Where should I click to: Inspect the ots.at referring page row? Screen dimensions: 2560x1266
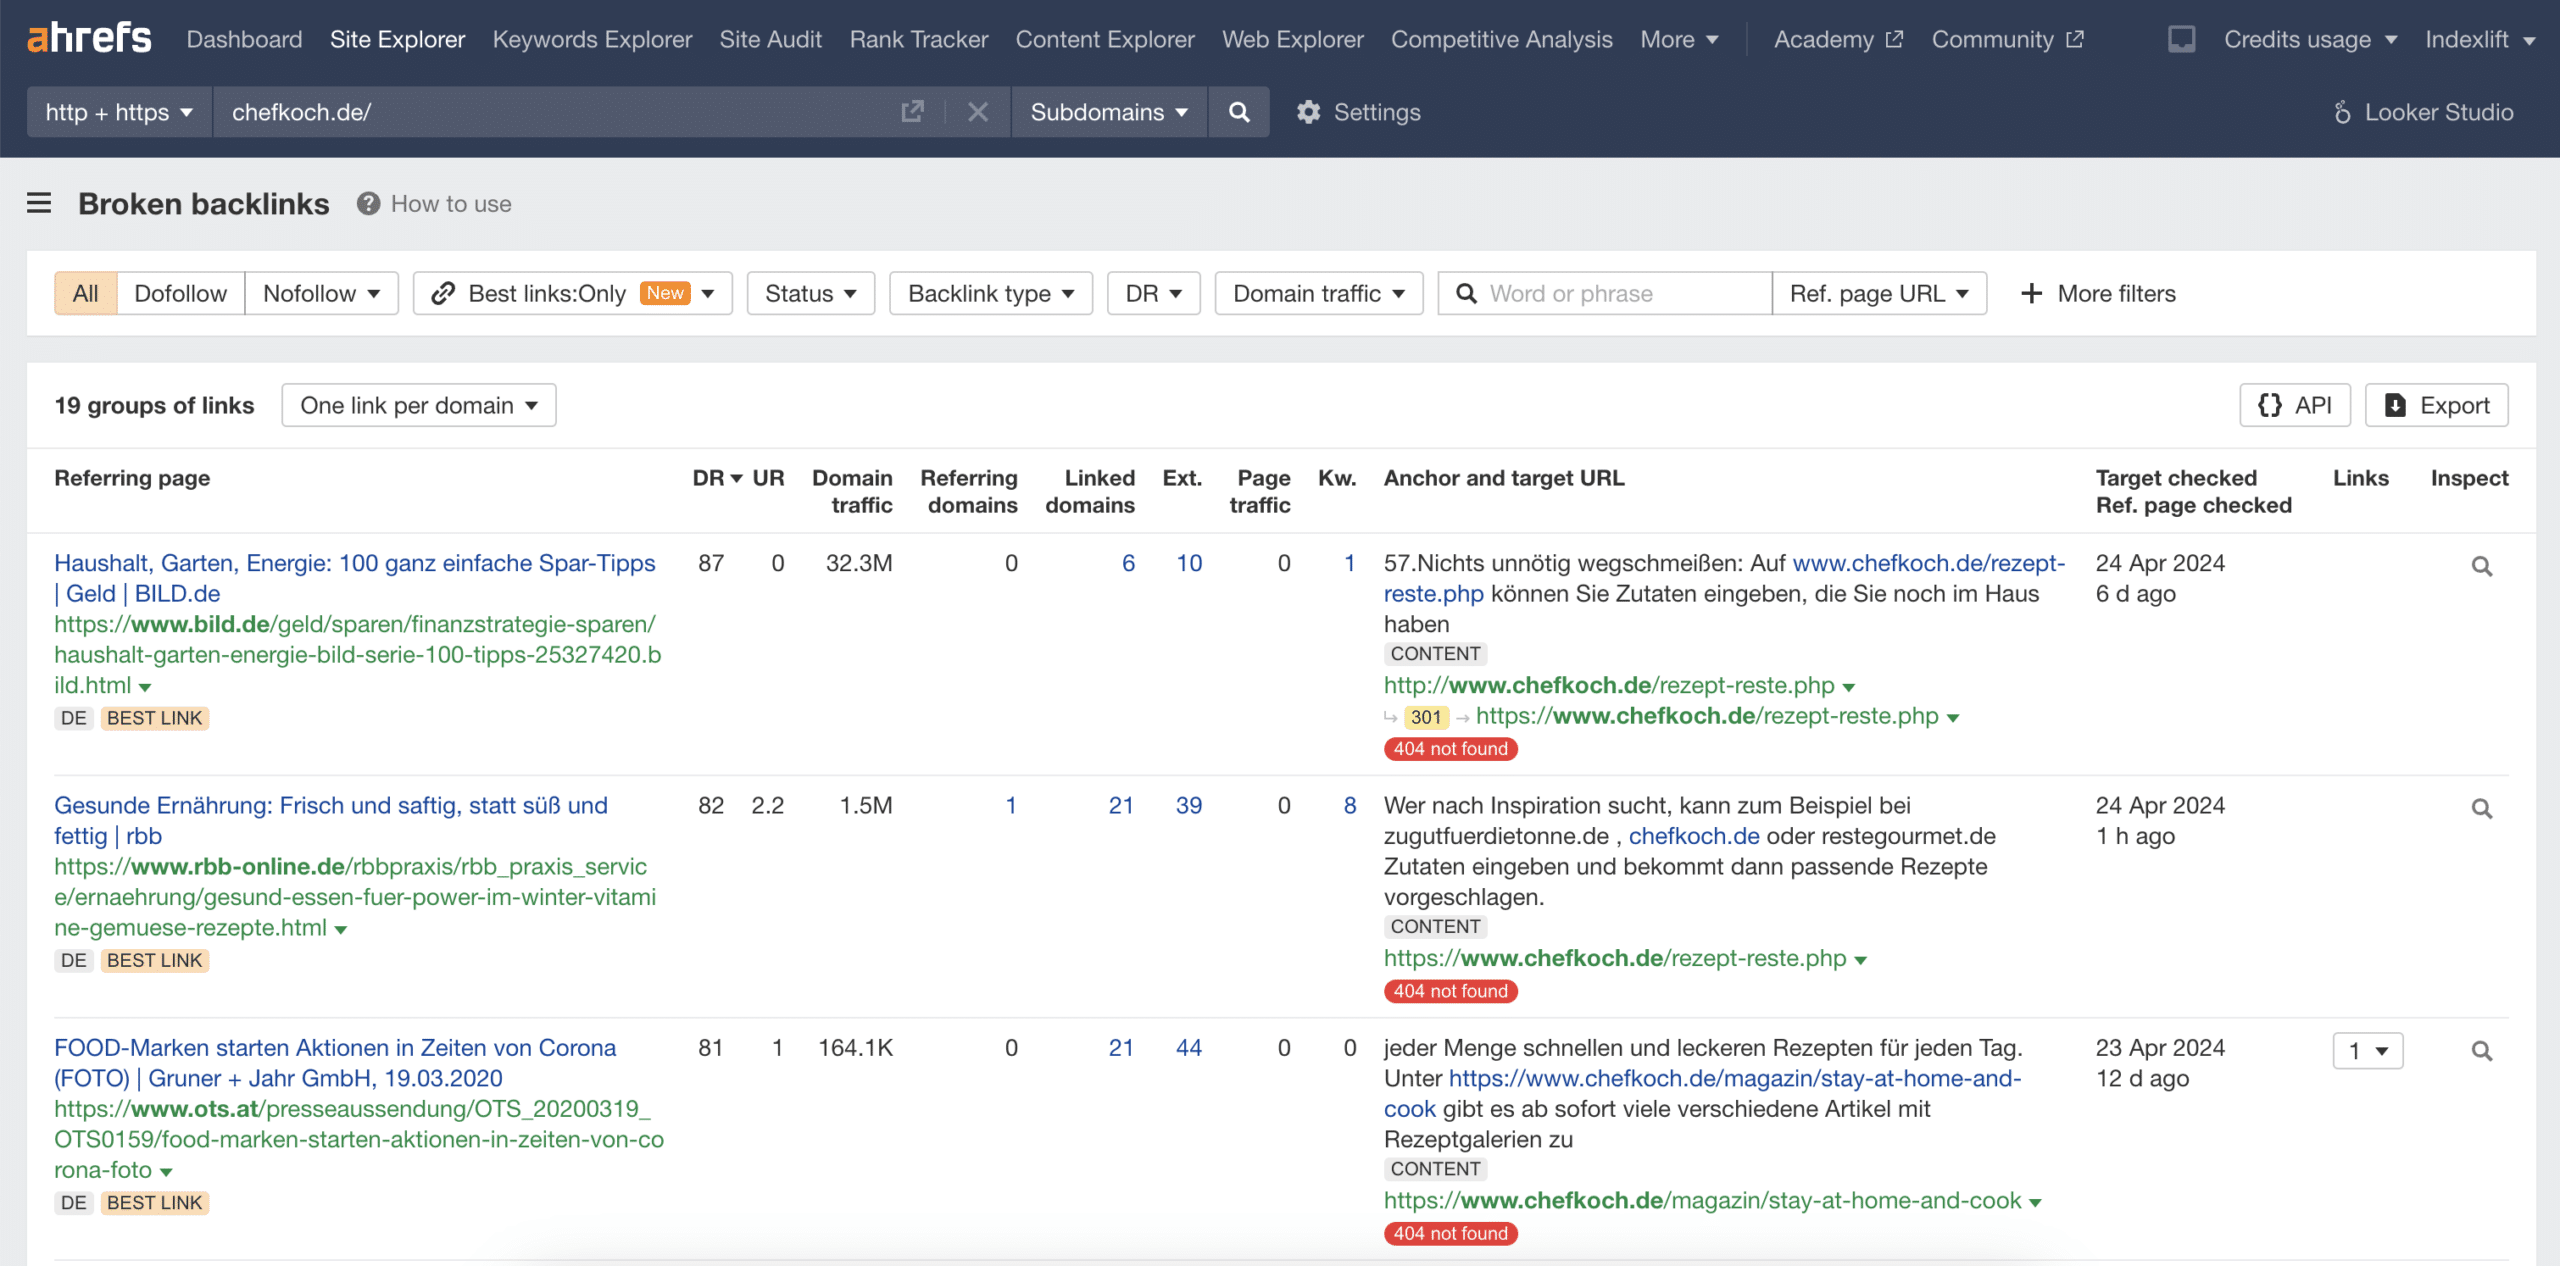[2482, 1051]
